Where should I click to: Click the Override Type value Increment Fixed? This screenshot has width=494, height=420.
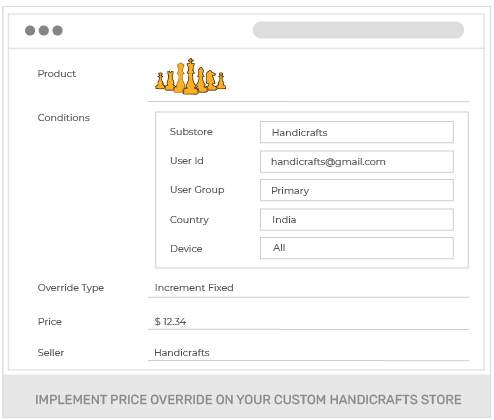[194, 288]
